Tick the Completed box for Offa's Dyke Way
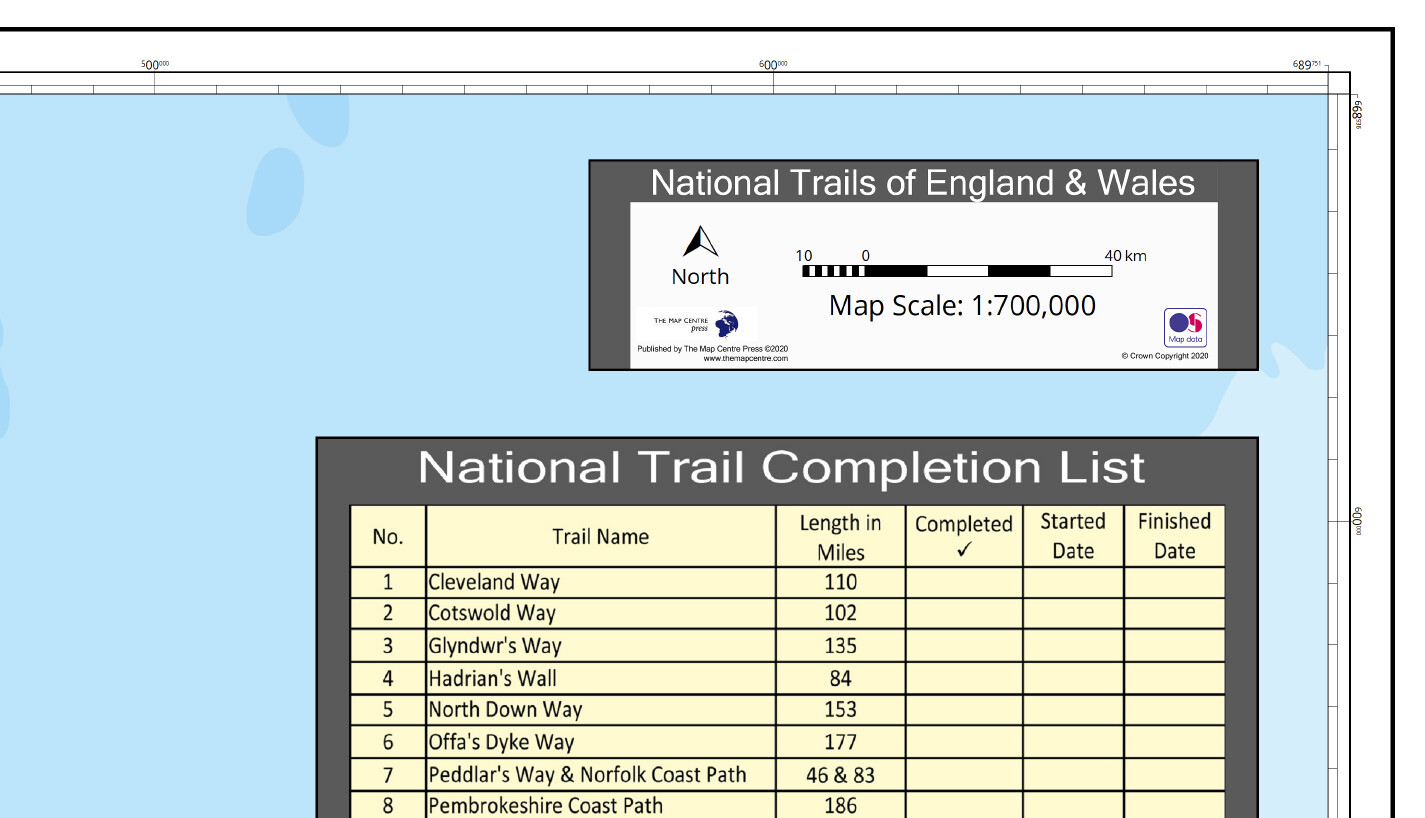Image resolution: width=1425 pixels, height=818 pixels. (962, 742)
